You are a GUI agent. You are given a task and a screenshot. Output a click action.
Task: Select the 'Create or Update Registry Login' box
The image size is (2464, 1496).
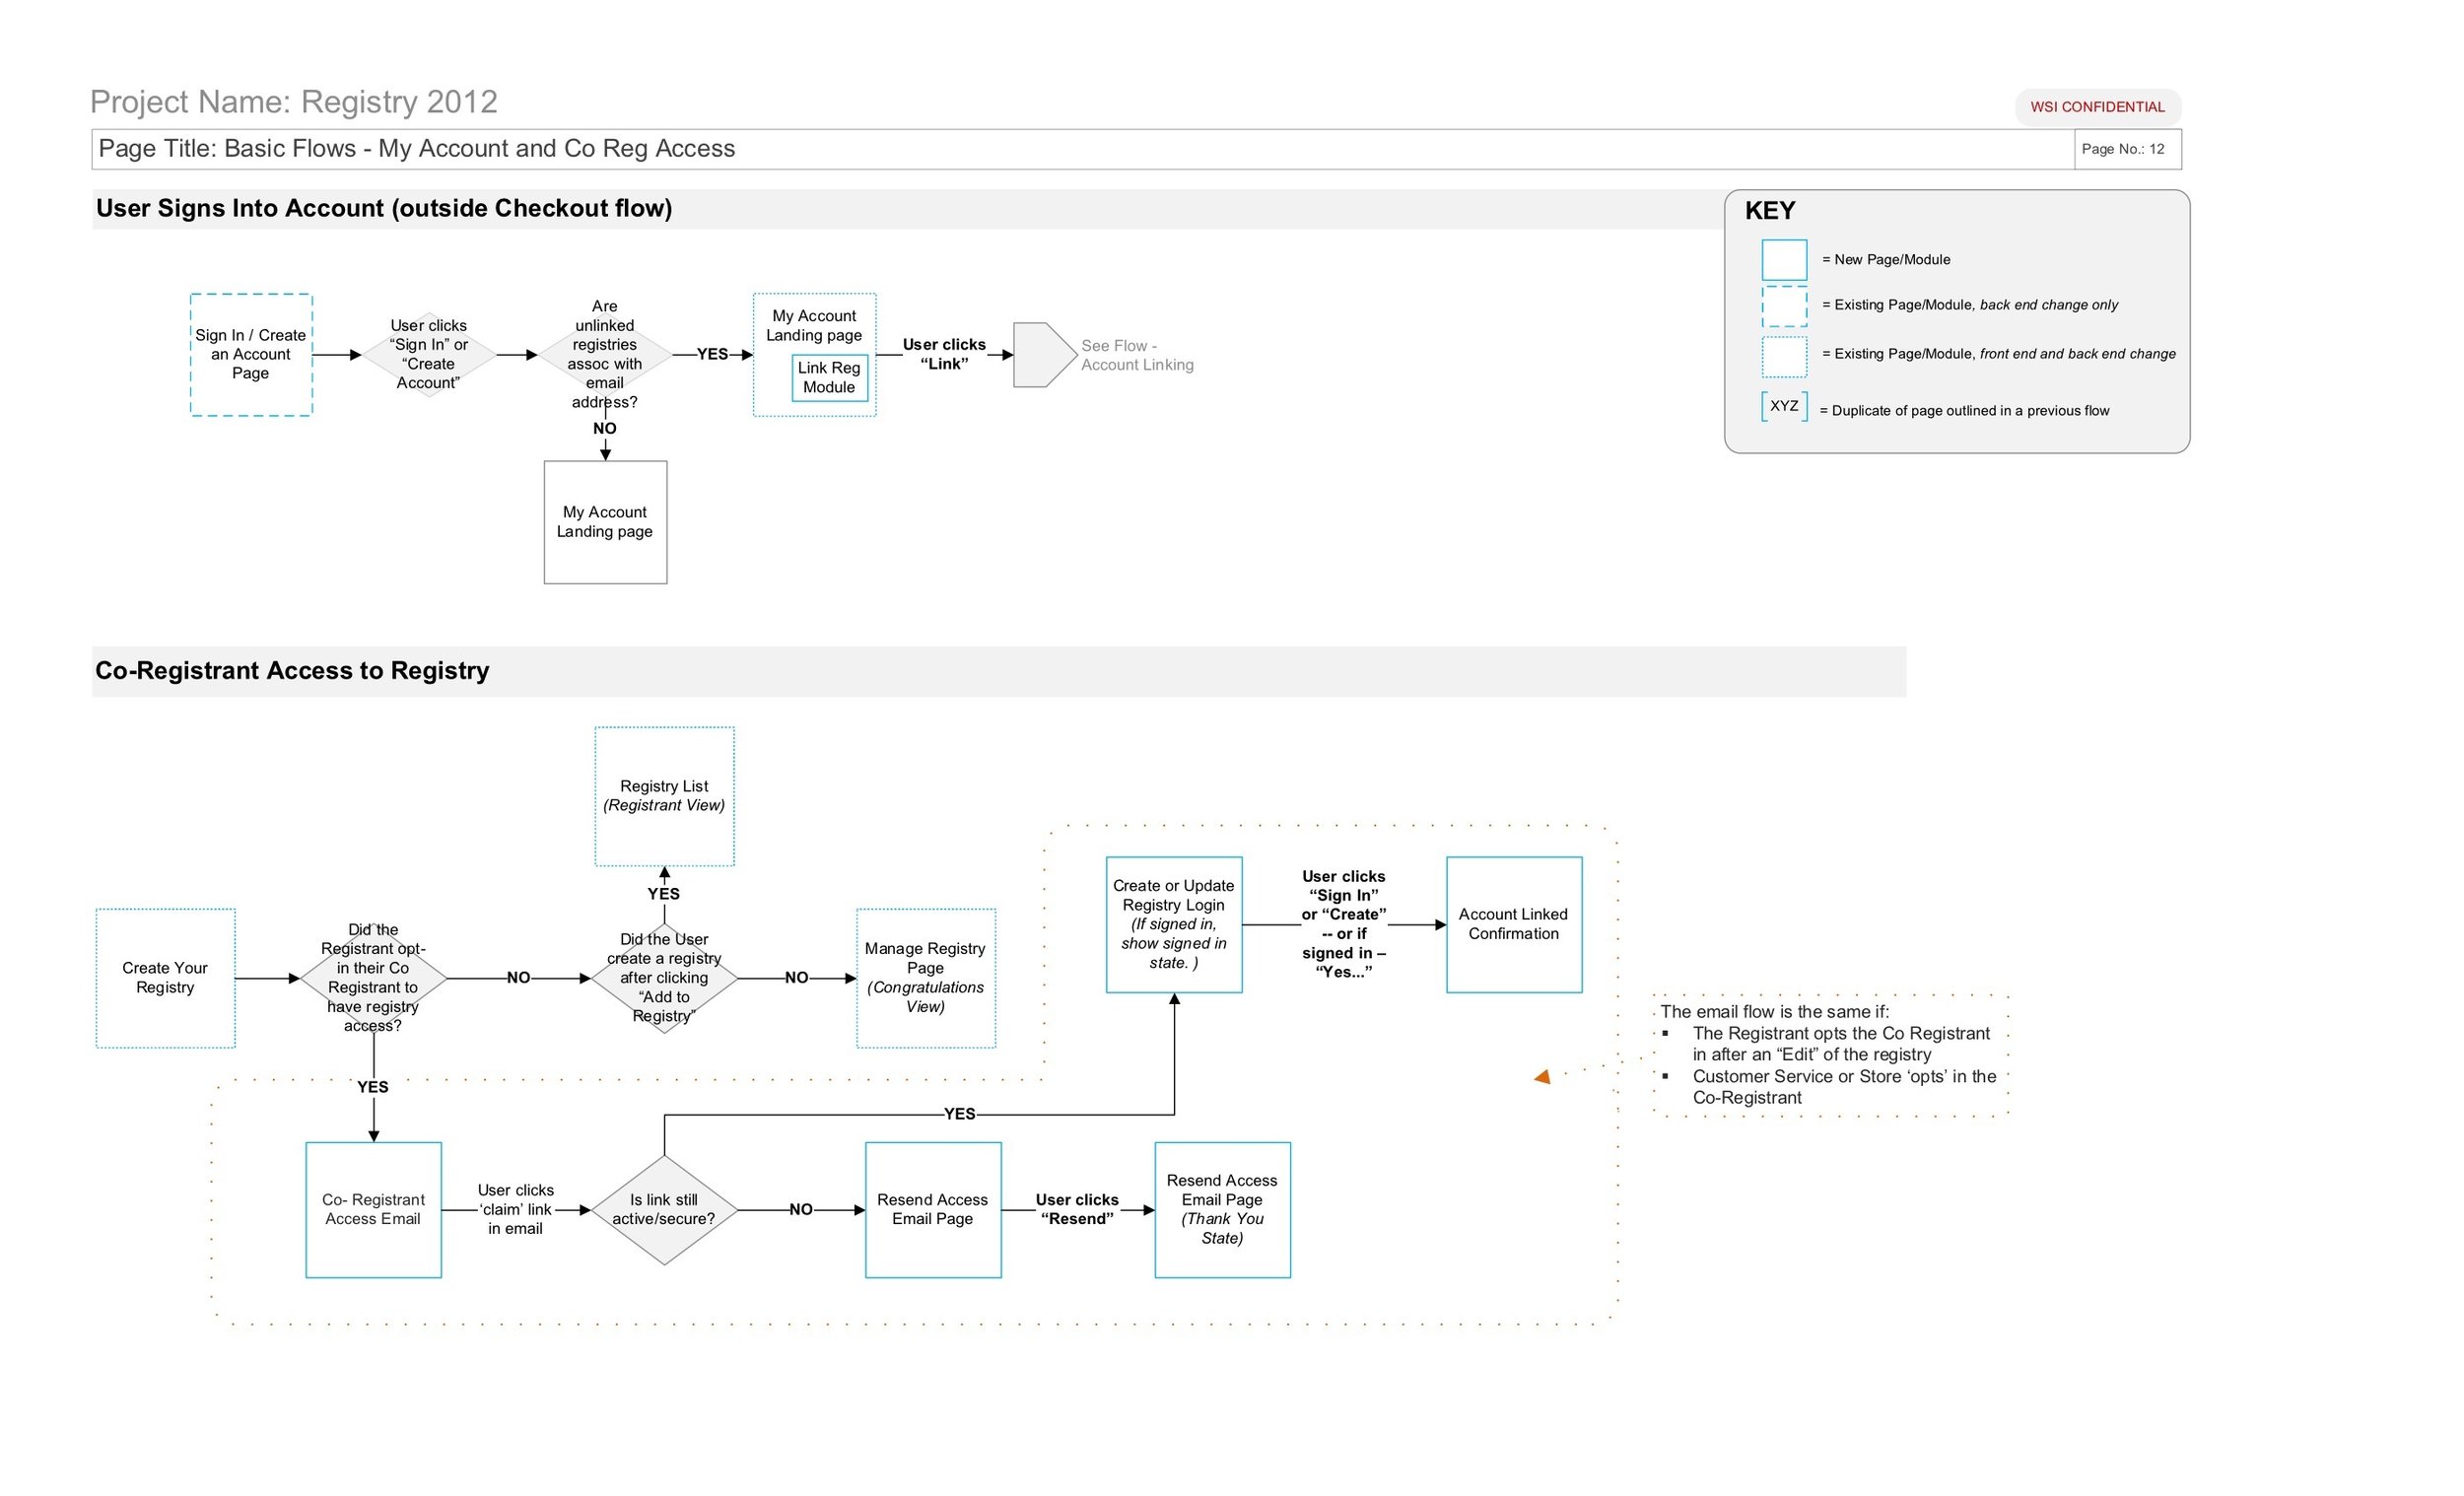point(1174,924)
